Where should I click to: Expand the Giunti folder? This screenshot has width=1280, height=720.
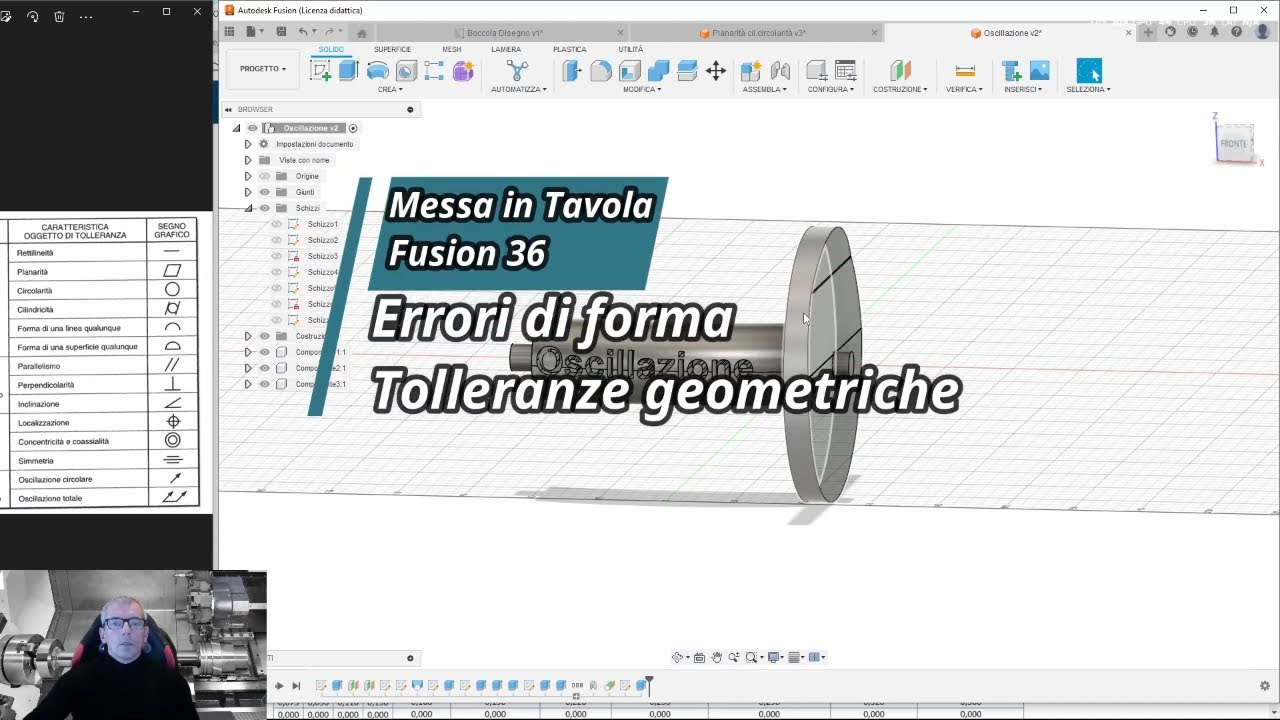pos(248,192)
